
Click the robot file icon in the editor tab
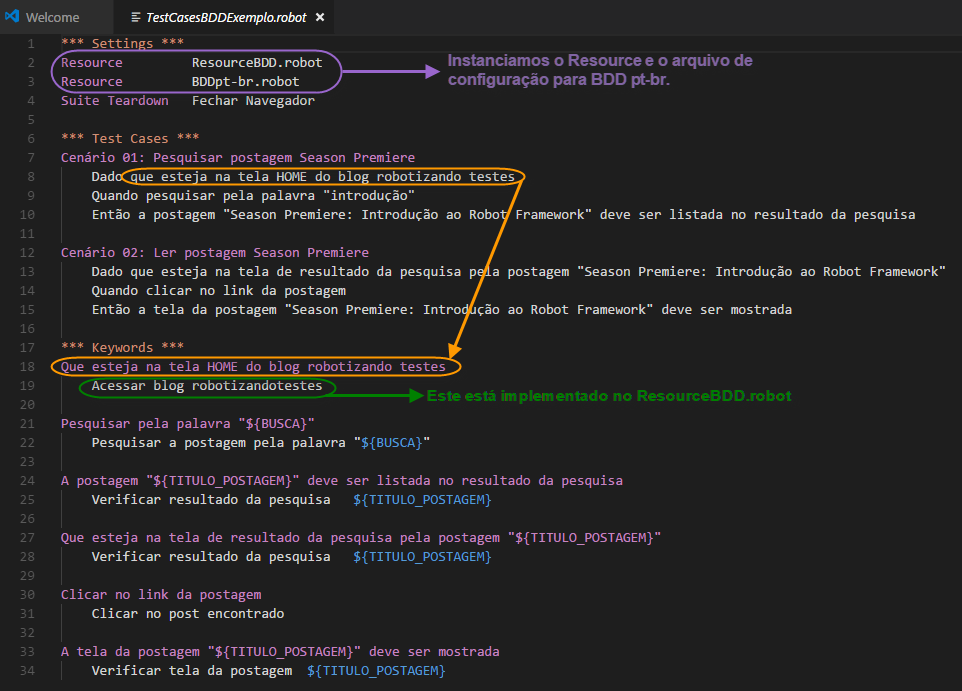tap(134, 17)
